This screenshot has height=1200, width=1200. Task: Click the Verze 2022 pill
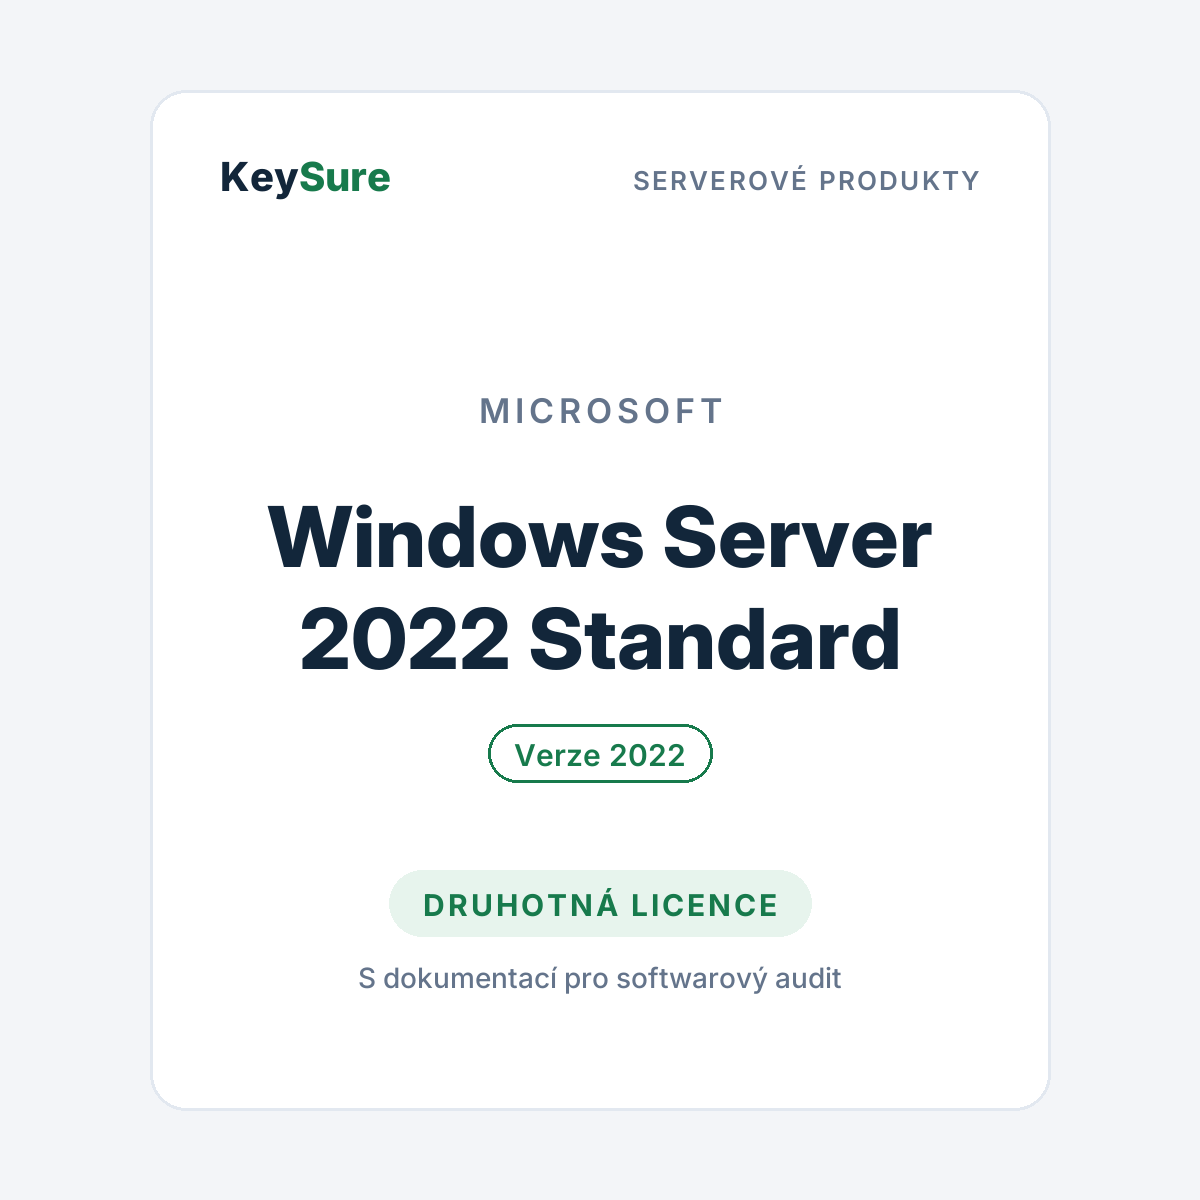point(600,754)
